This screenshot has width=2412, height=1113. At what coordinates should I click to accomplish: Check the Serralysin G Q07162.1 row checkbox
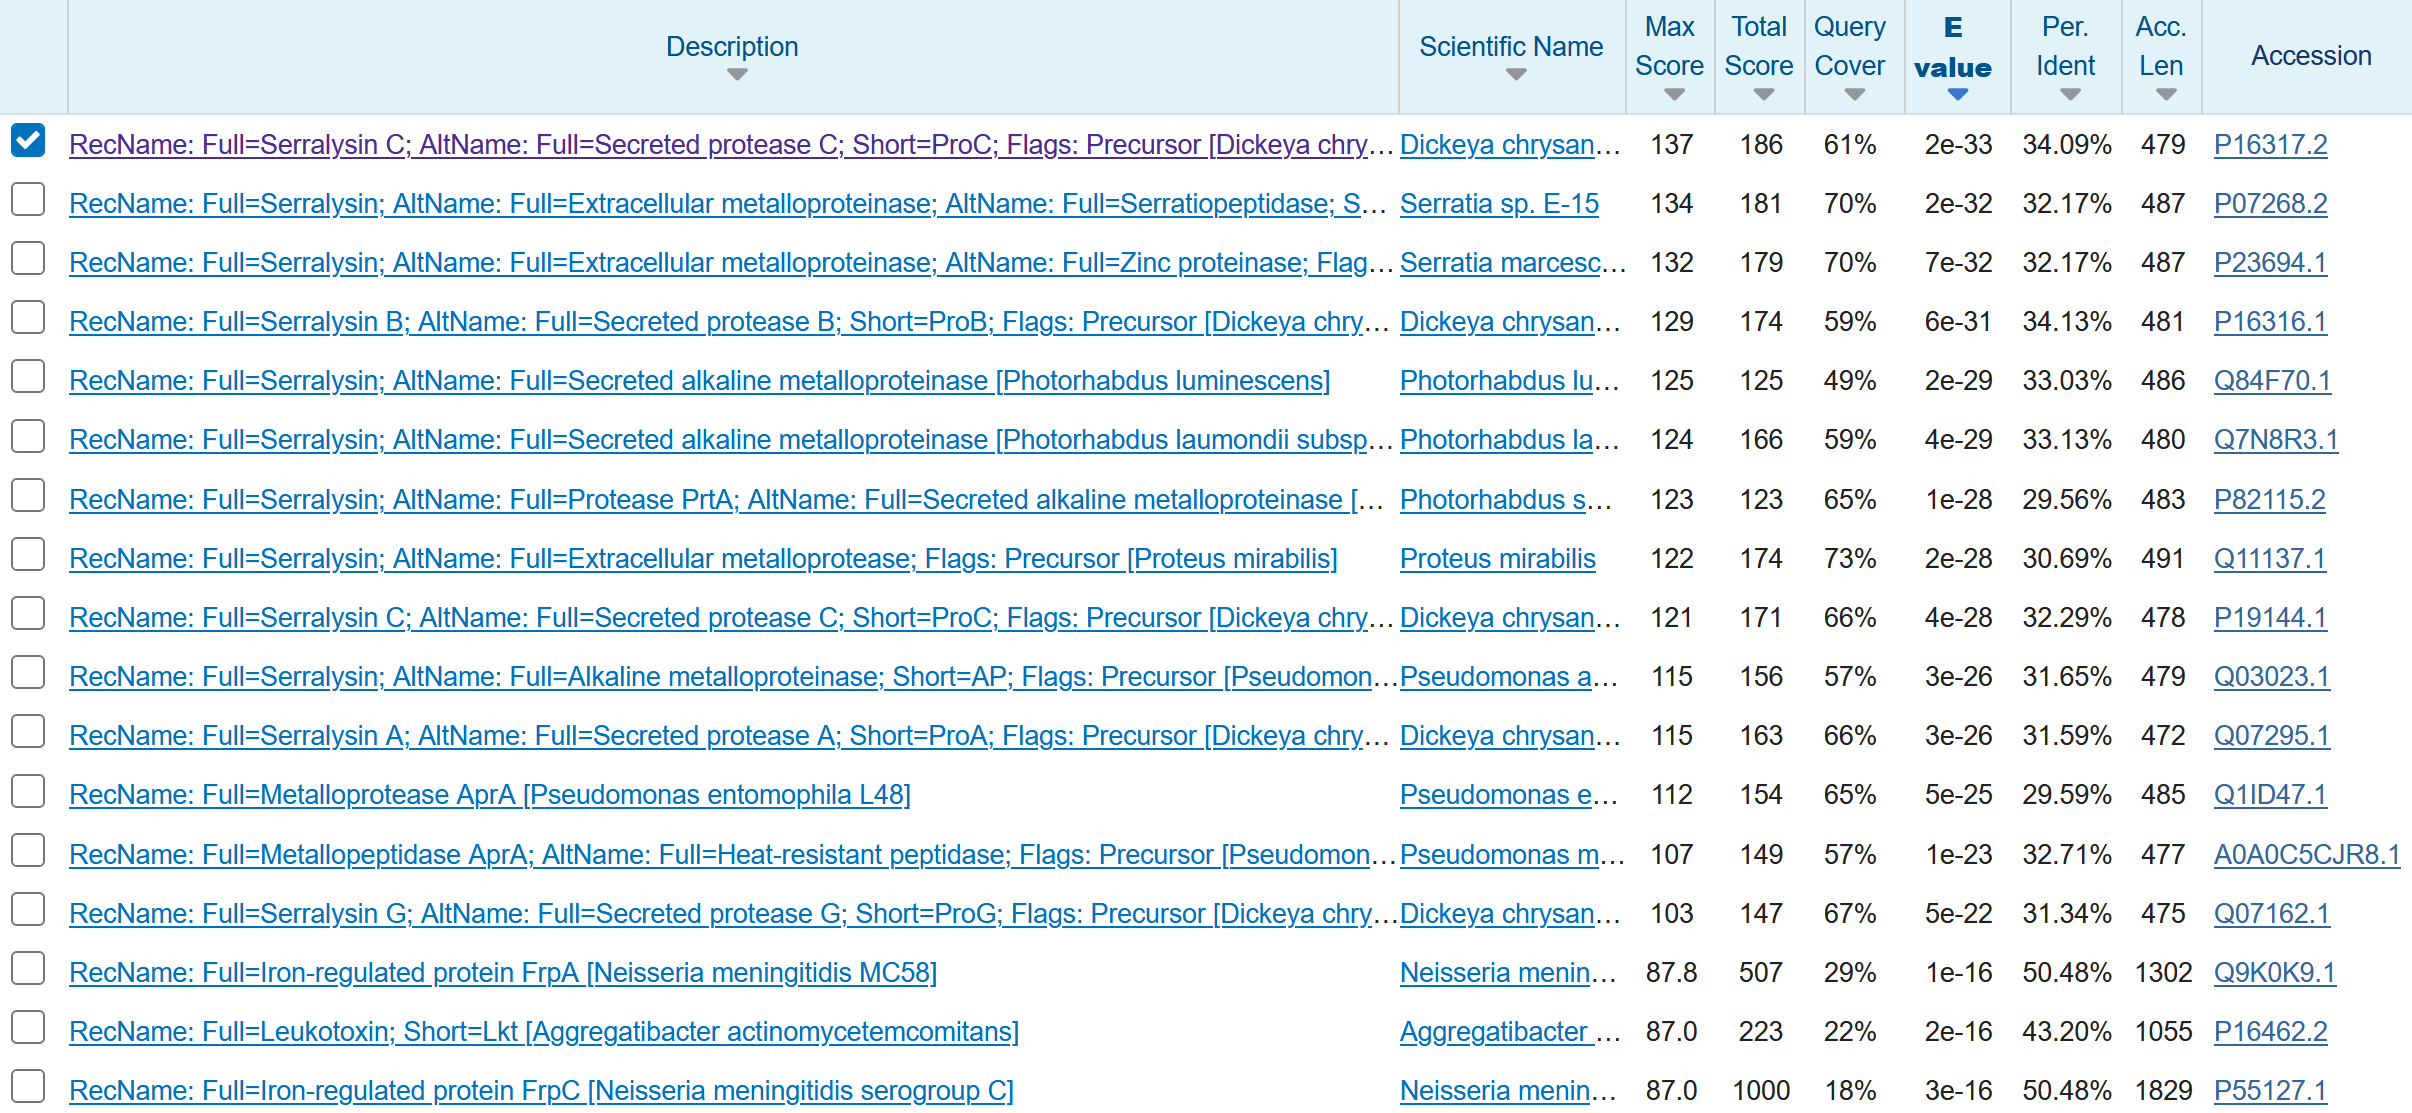click(x=28, y=909)
